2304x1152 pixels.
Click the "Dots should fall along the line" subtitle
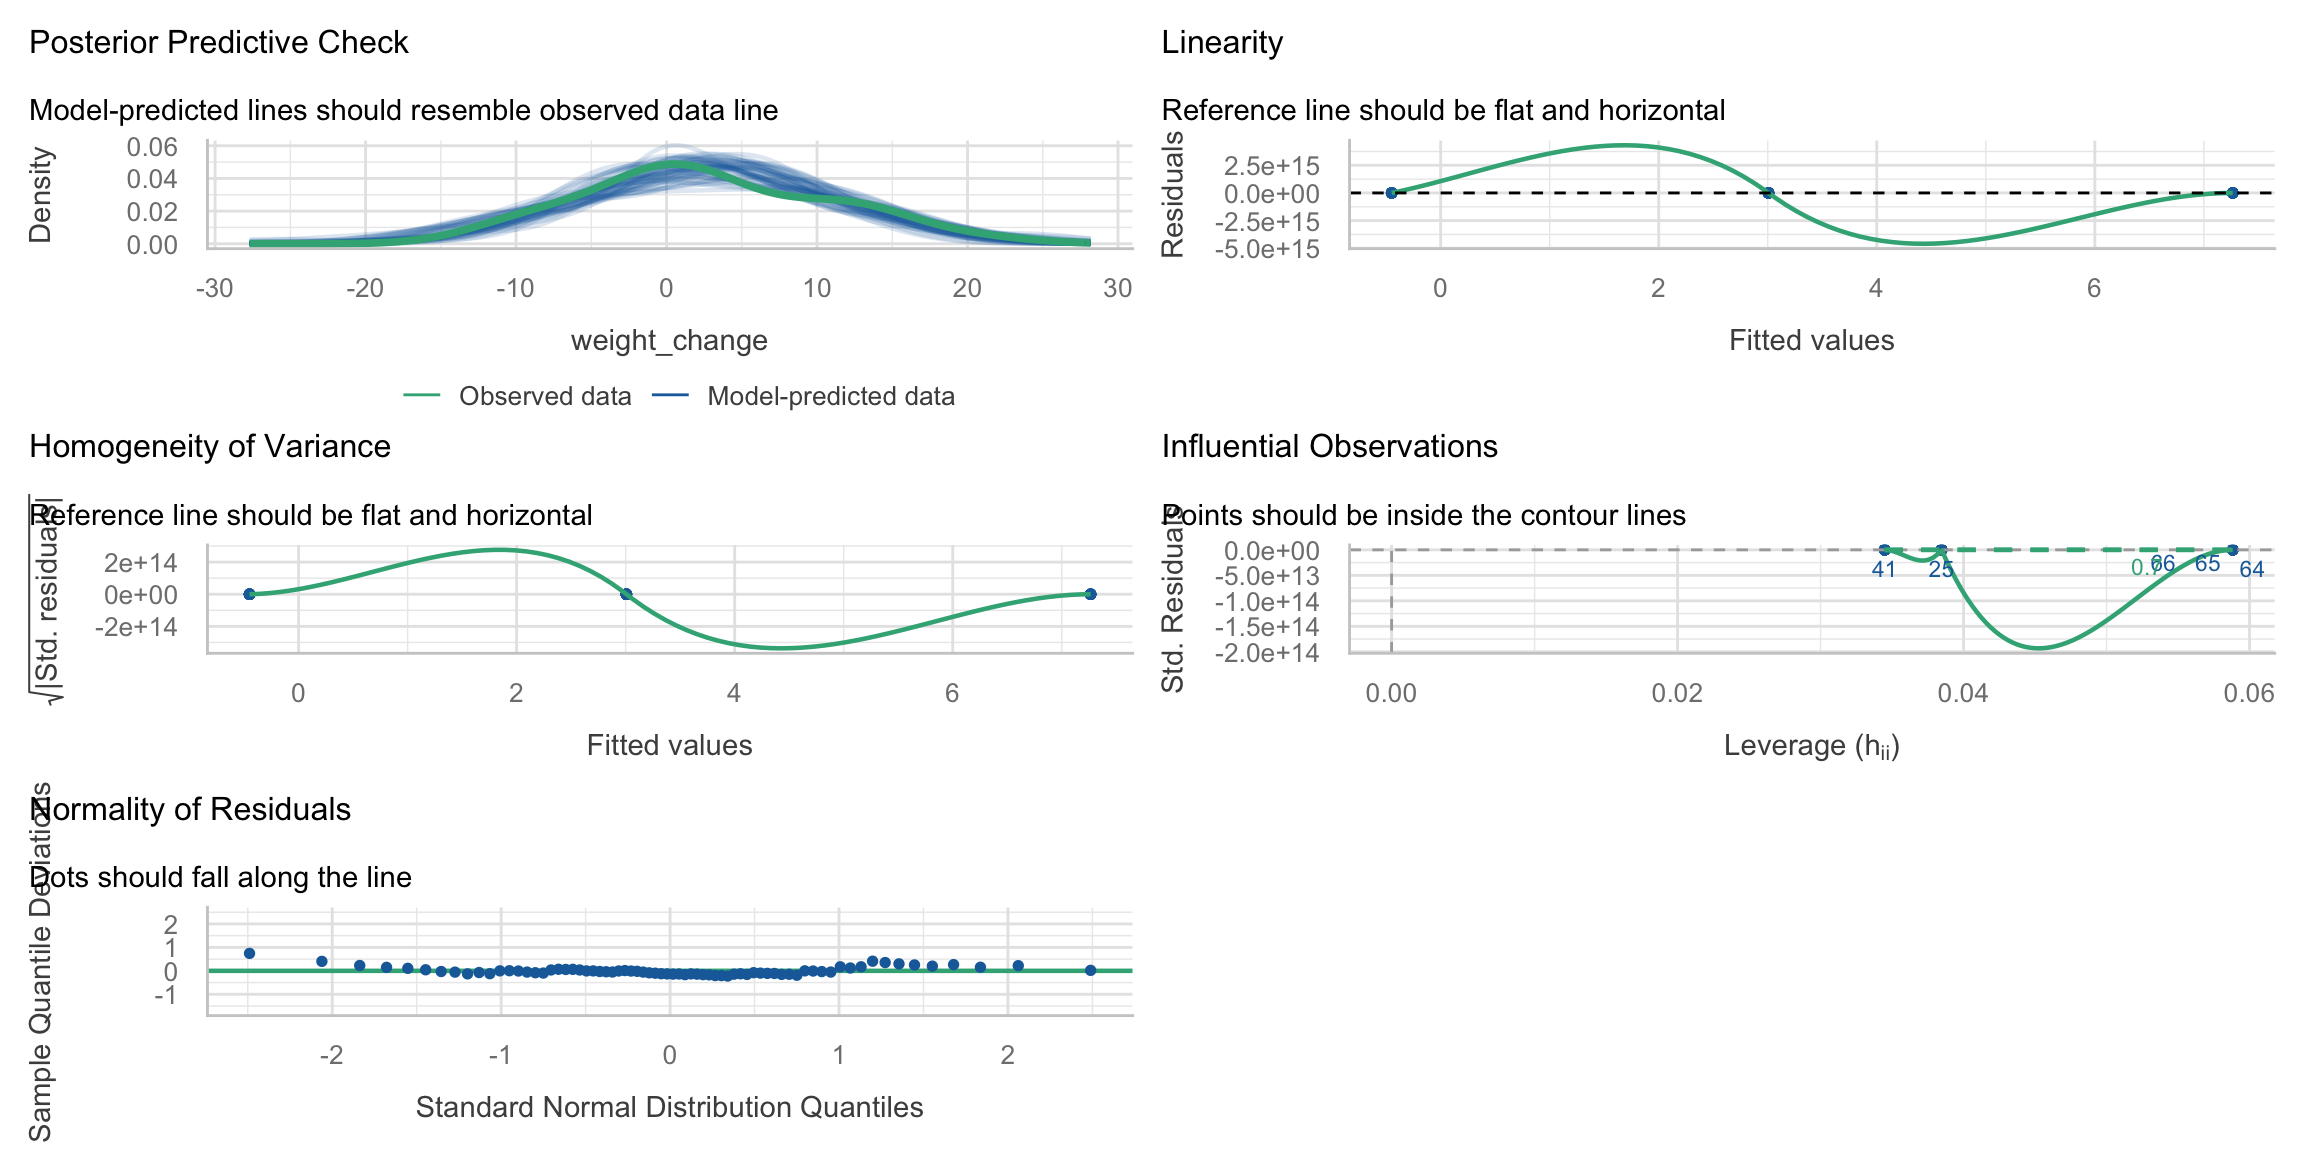221,877
